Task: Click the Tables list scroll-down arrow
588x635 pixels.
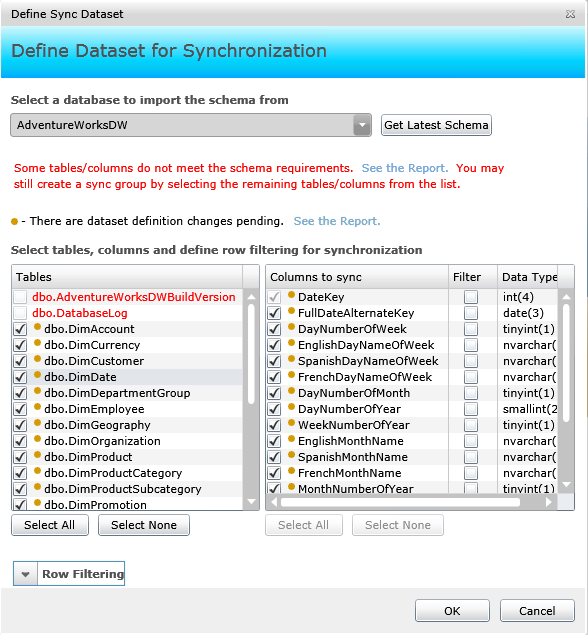Action: (x=251, y=502)
